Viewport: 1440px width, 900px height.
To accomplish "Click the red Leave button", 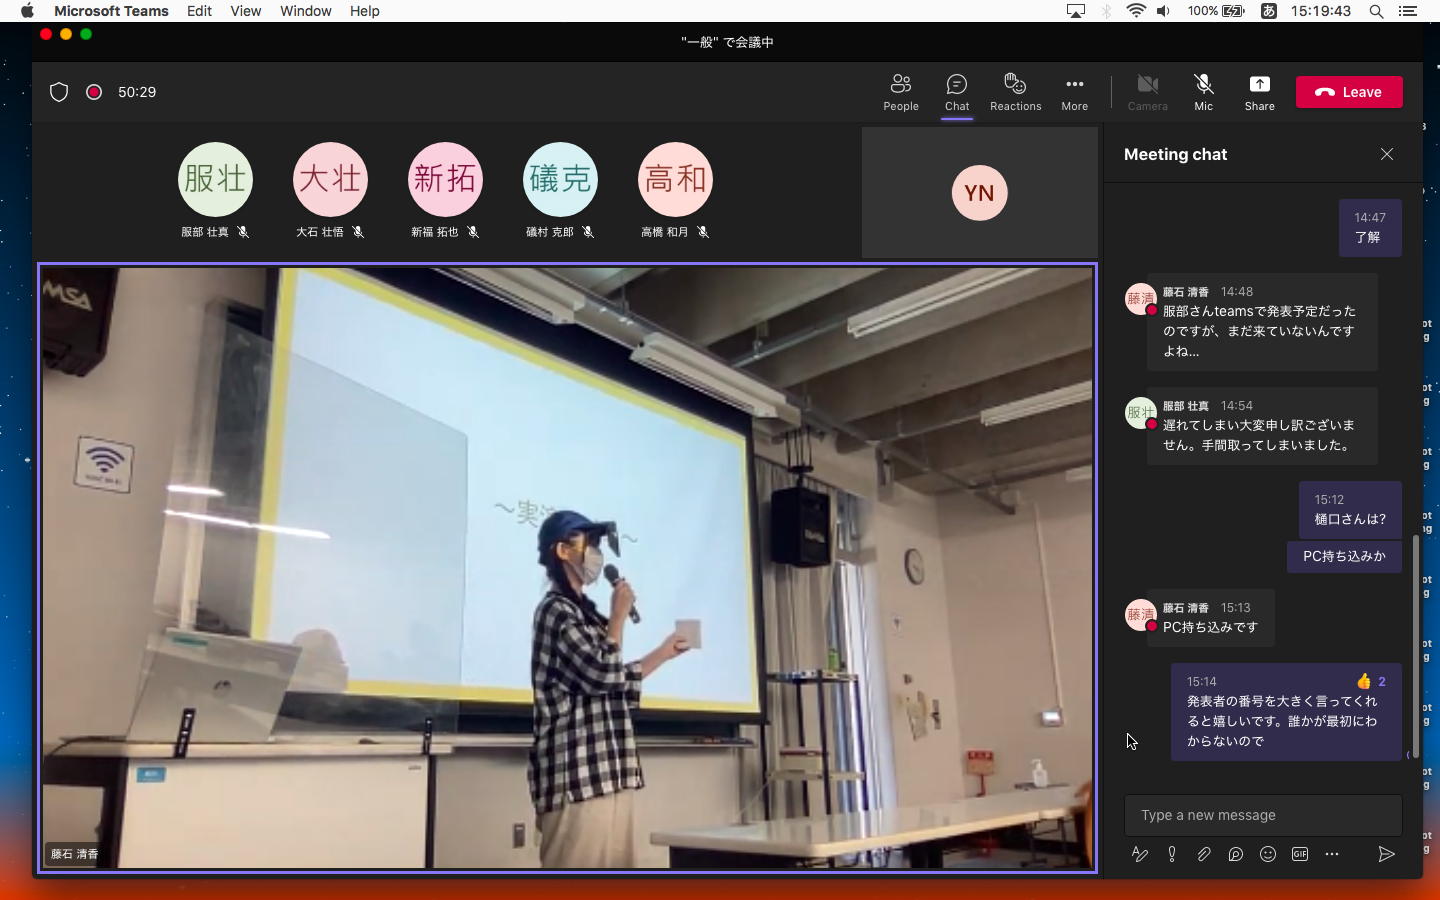I will click(1349, 92).
